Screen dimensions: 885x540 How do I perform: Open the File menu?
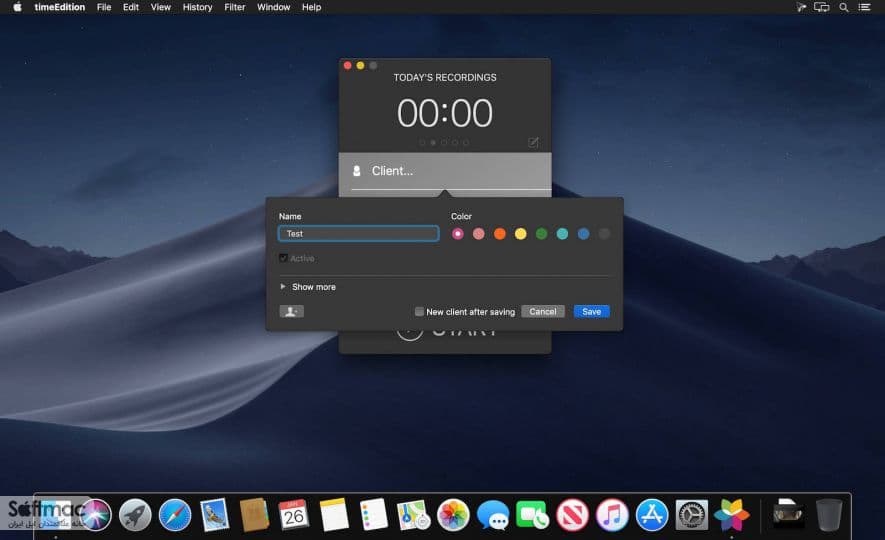(104, 7)
